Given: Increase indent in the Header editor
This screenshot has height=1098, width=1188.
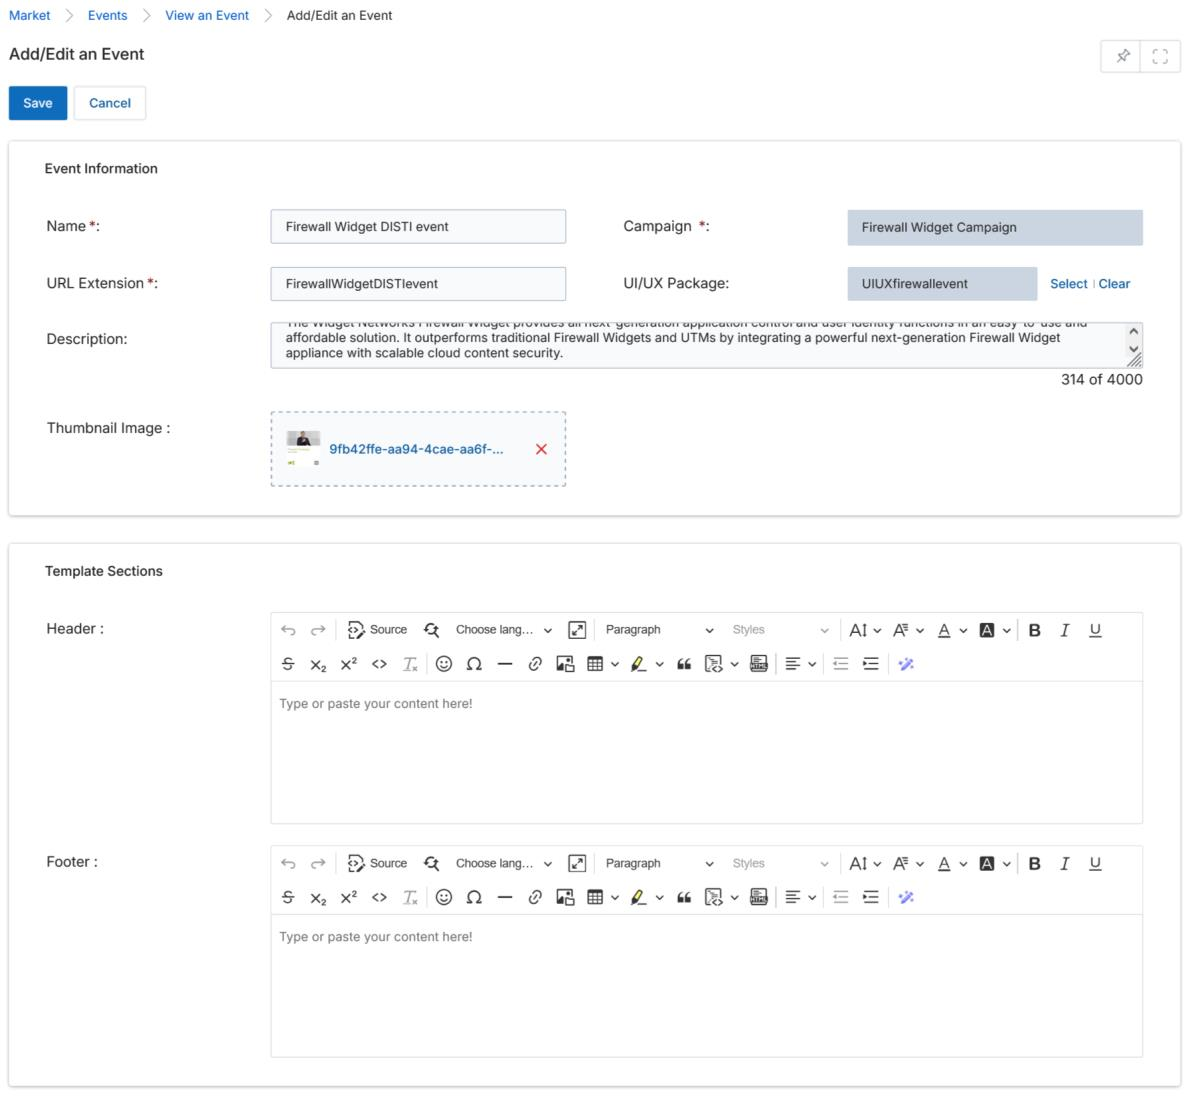Looking at the screenshot, I should tap(871, 665).
